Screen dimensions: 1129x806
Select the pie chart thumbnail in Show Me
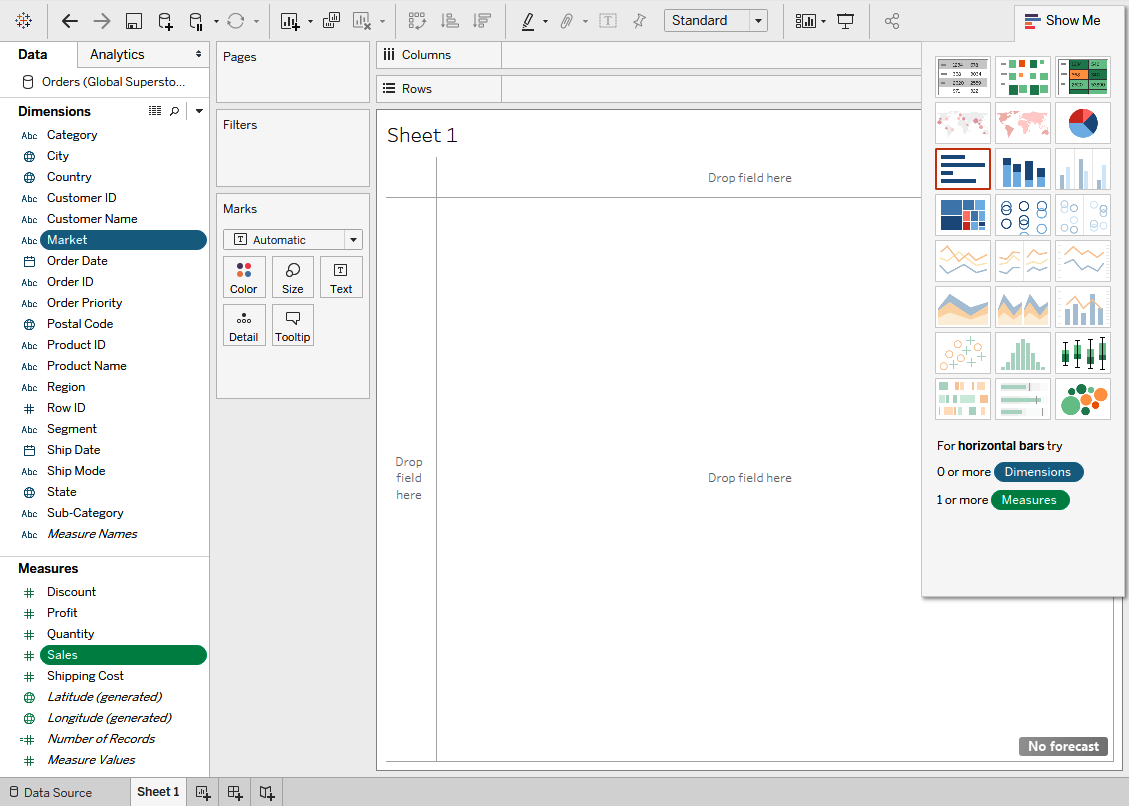point(1082,123)
